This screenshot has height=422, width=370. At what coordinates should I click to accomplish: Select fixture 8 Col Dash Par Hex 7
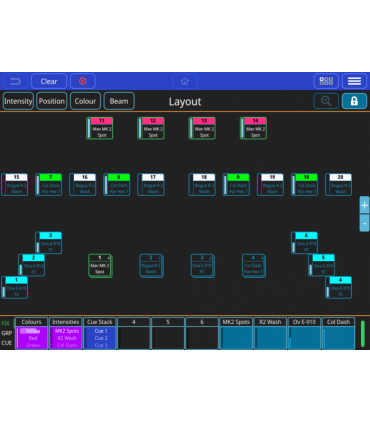click(117, 184)
